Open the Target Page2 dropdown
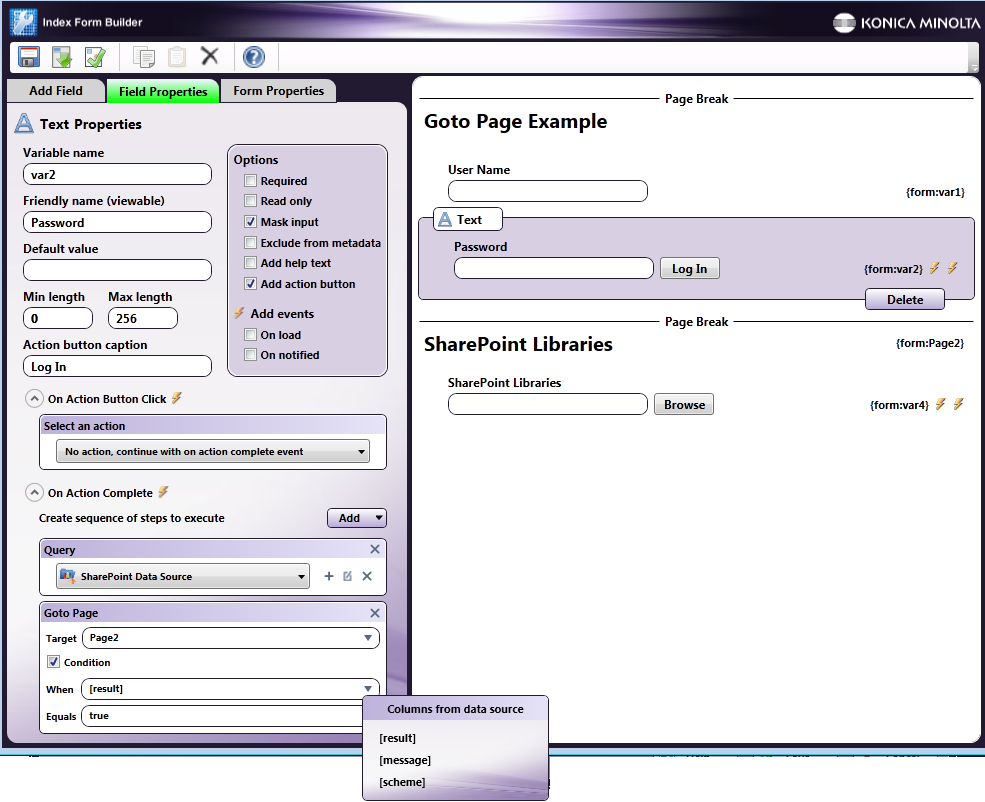 tap(231, 638)
